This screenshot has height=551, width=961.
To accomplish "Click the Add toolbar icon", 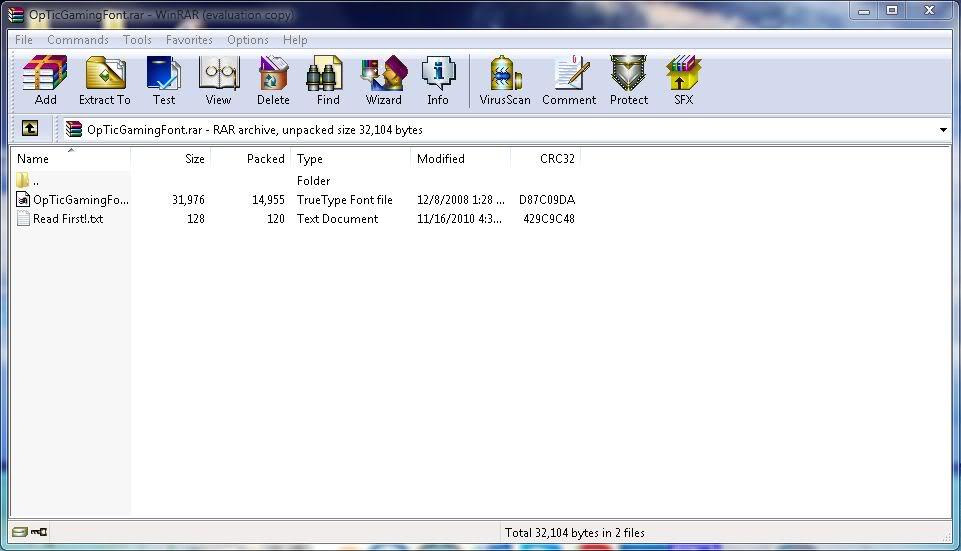I will [45, 80].
